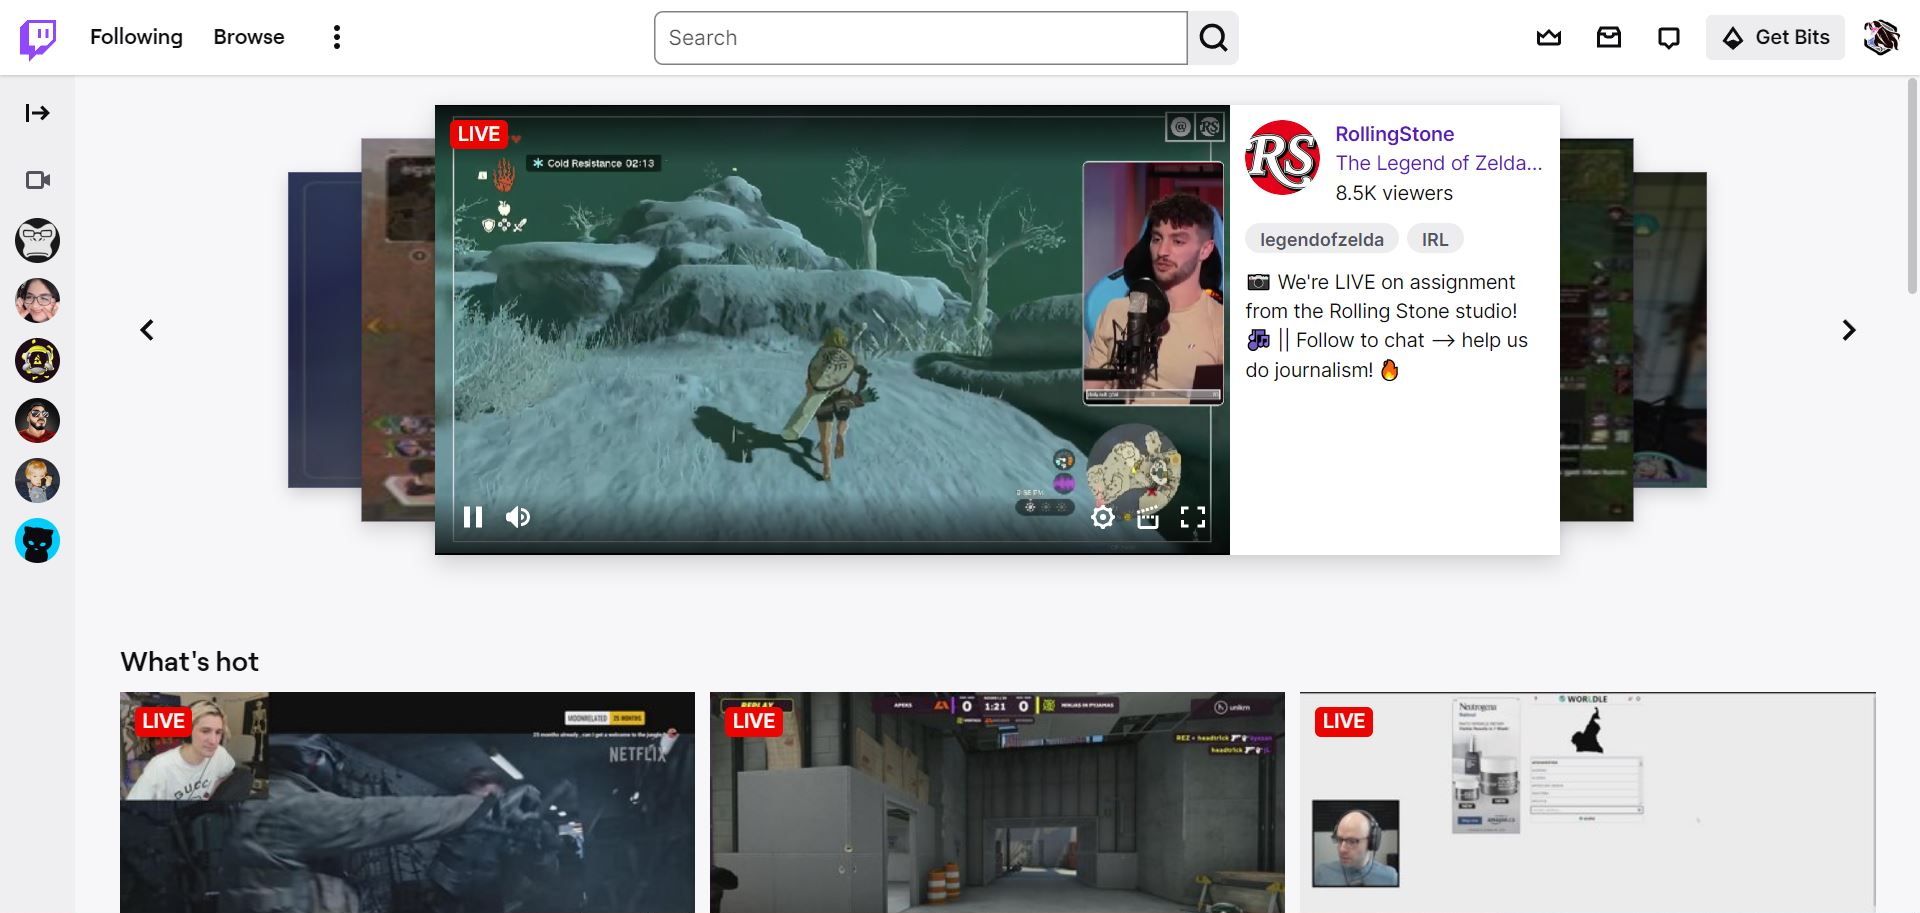Open the video player settings gear
This screenshot has width=1920, height=913.
coord(1102,517)
